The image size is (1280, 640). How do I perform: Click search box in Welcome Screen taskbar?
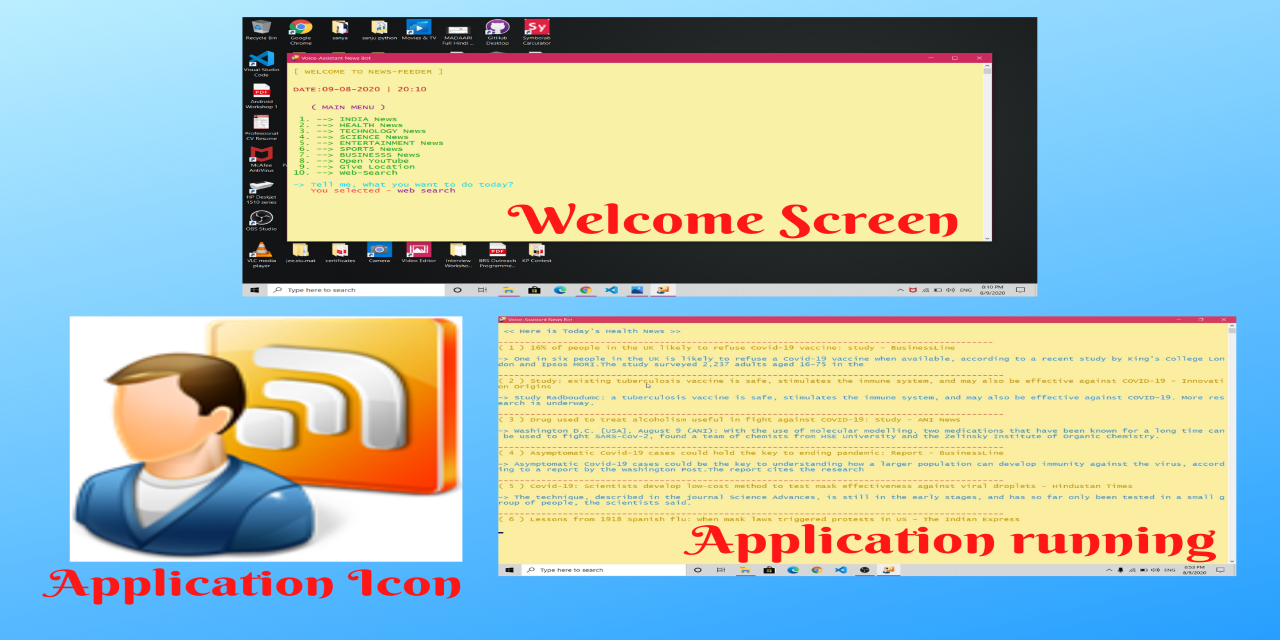[x=355, y=290]
